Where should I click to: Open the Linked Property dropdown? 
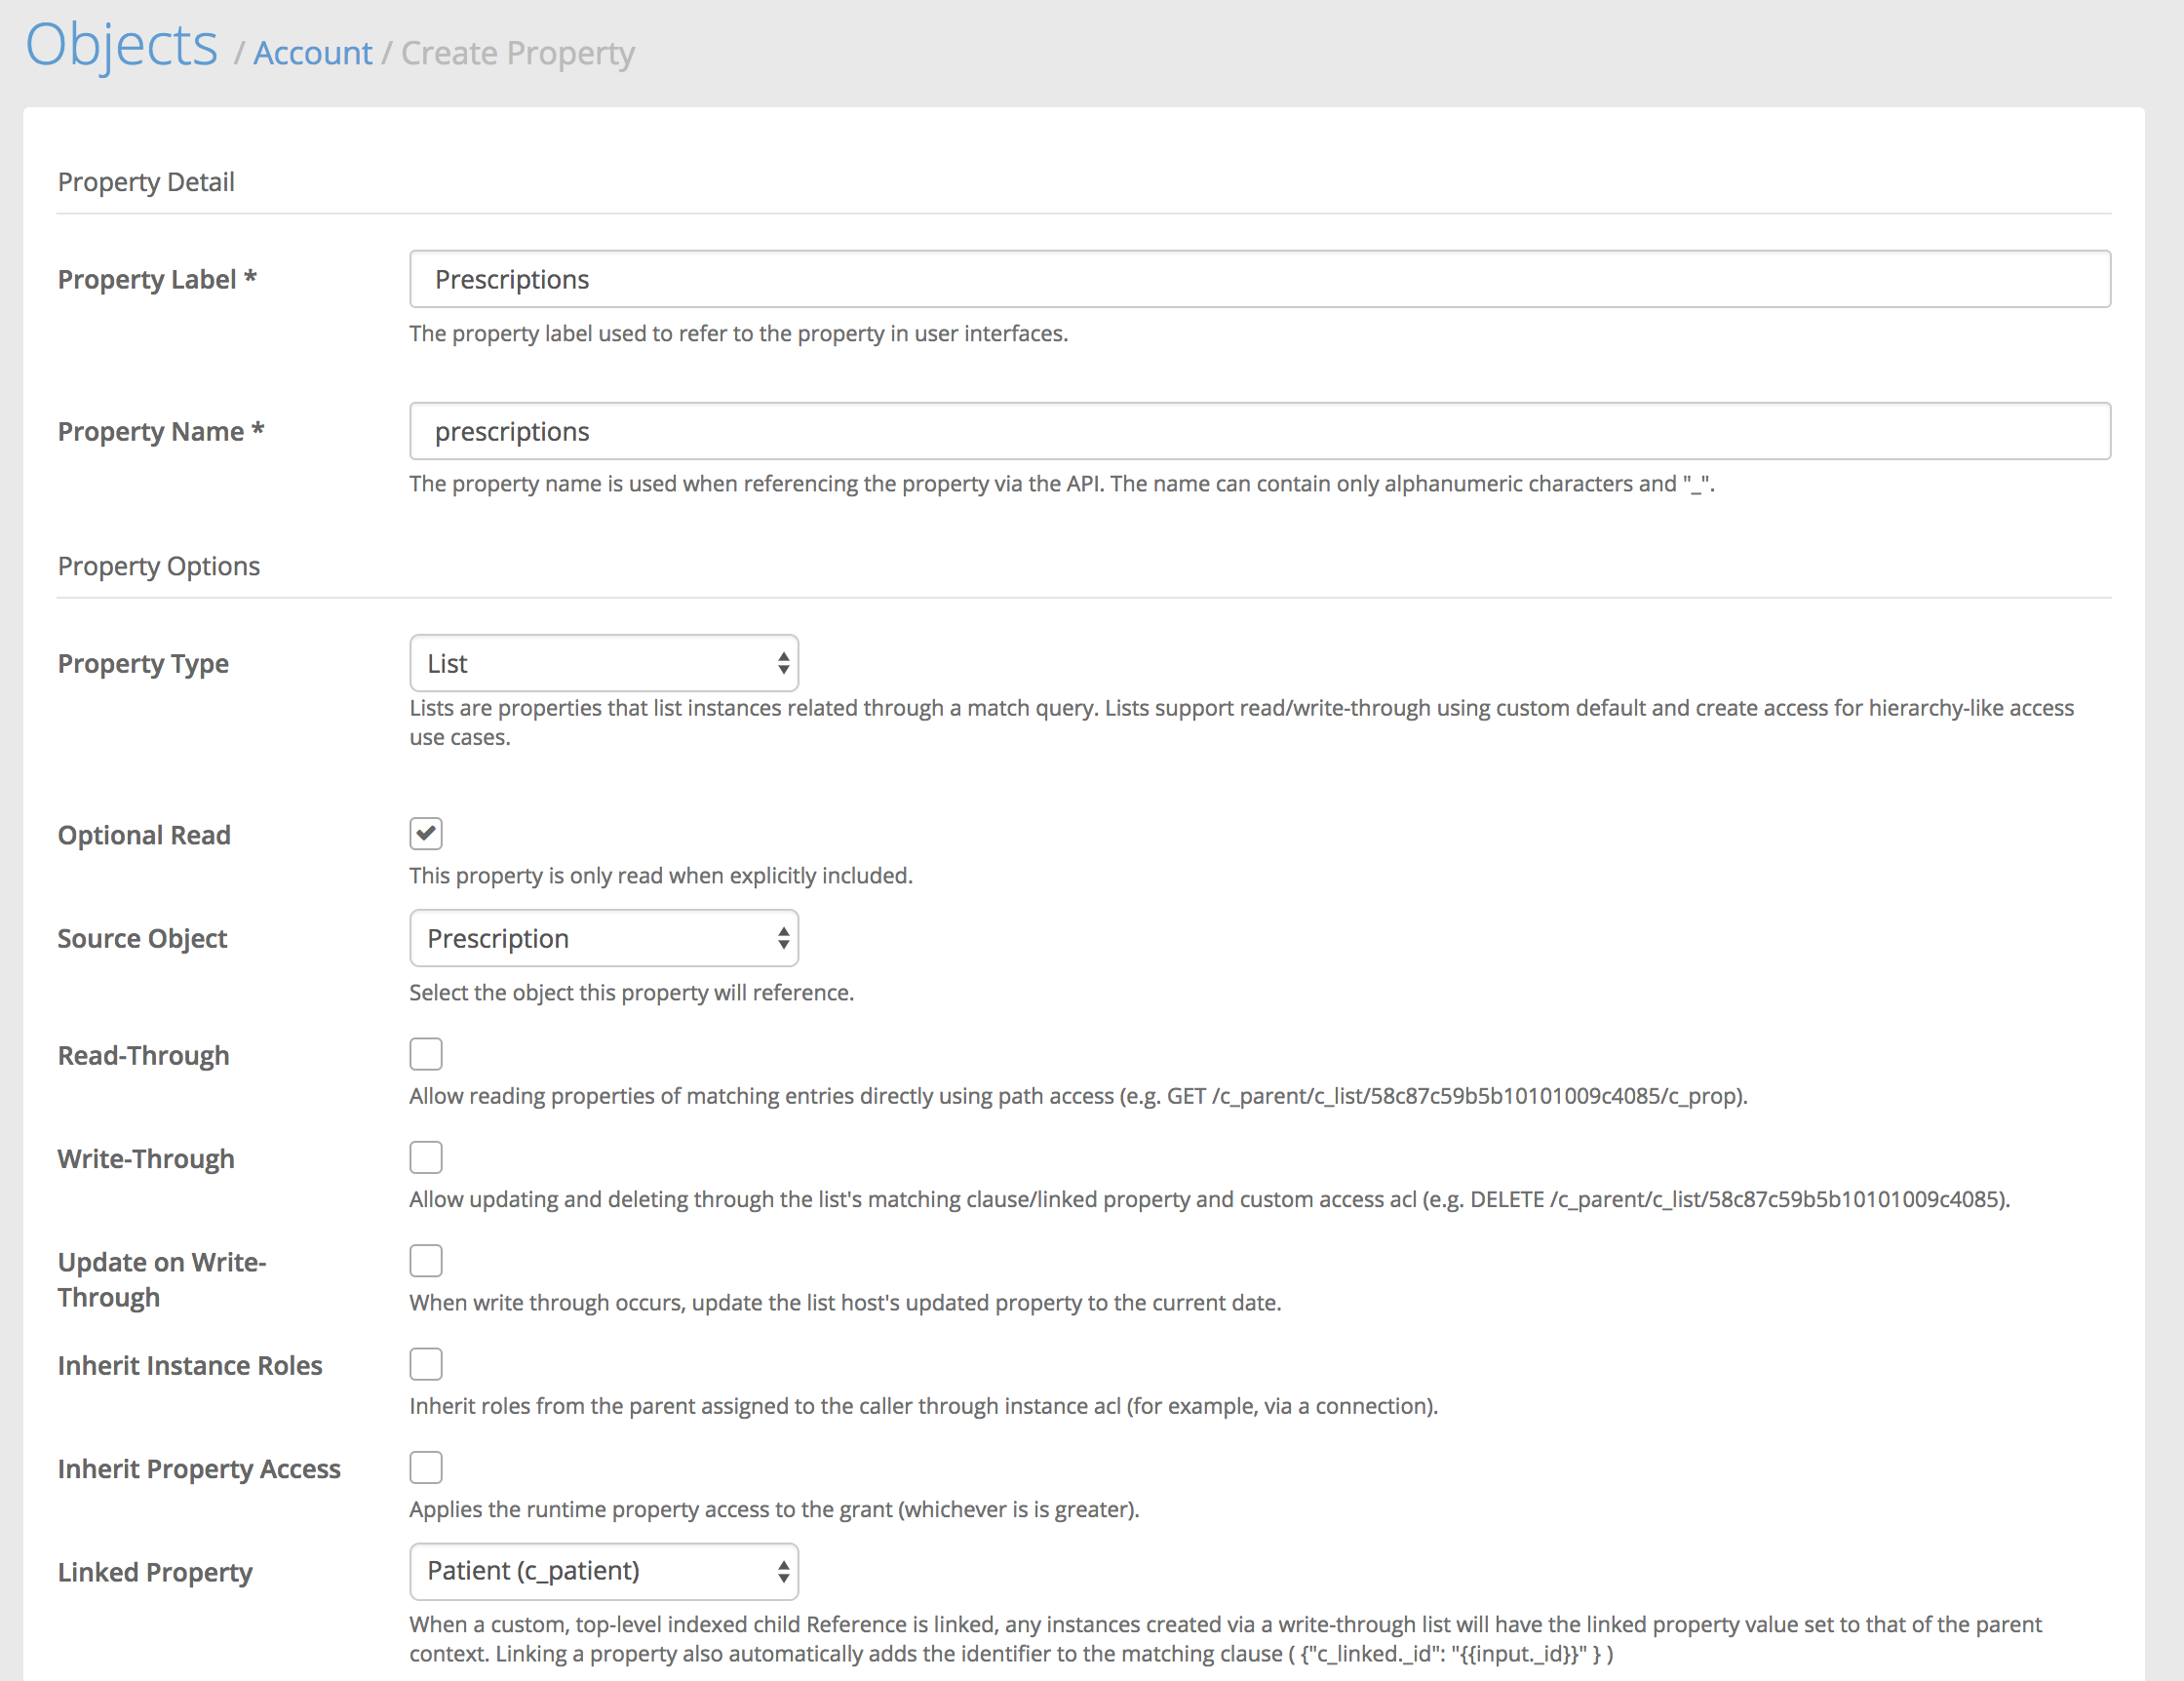[603, 1571]
